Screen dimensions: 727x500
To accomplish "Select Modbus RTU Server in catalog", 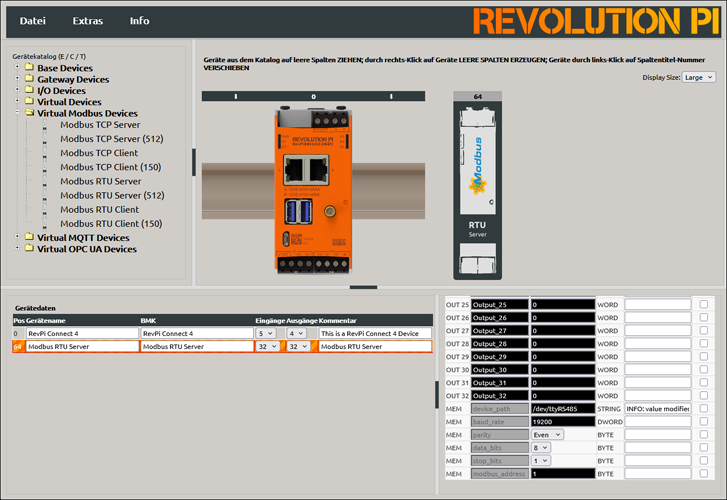I will (x=101, y=181).
